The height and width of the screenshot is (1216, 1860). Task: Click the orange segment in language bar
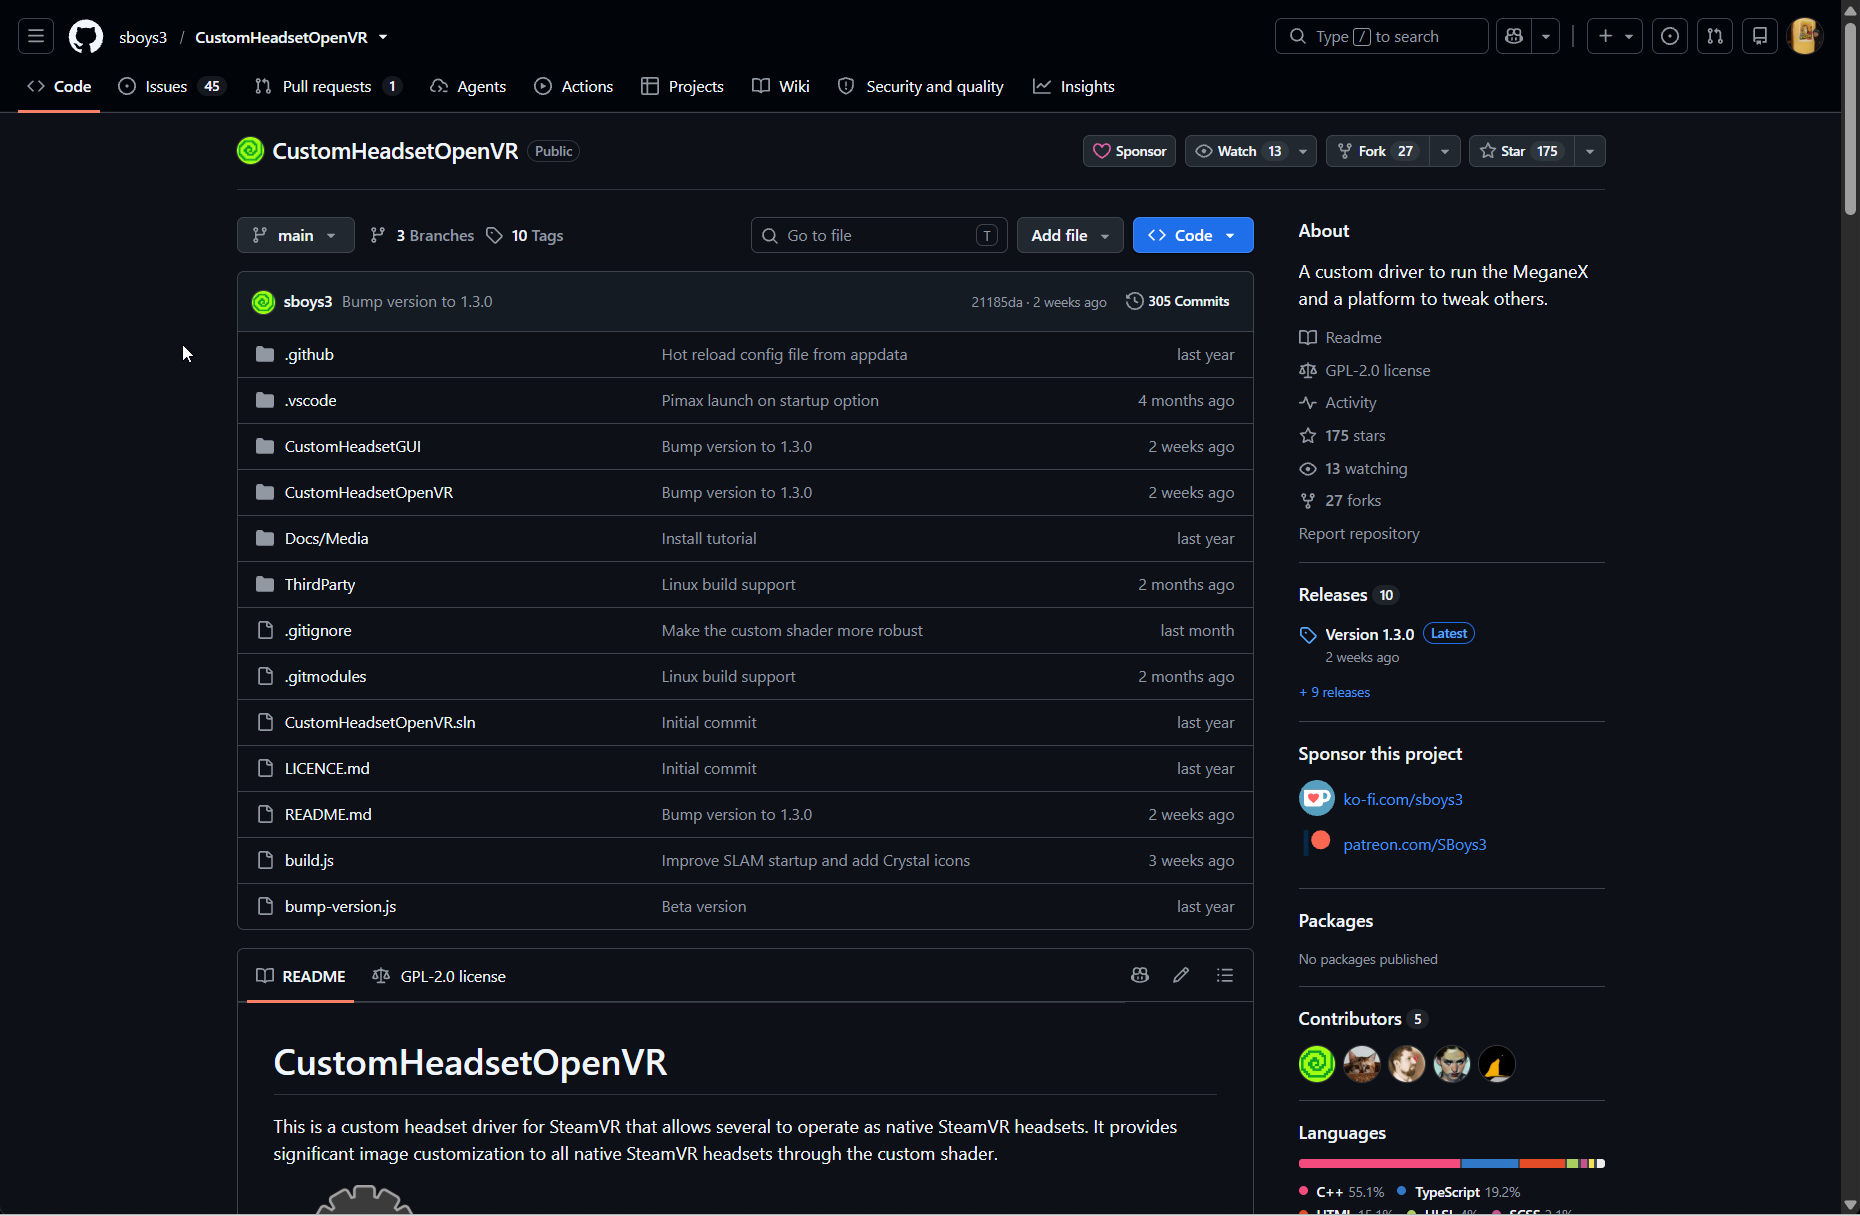pos(1543,1164)
